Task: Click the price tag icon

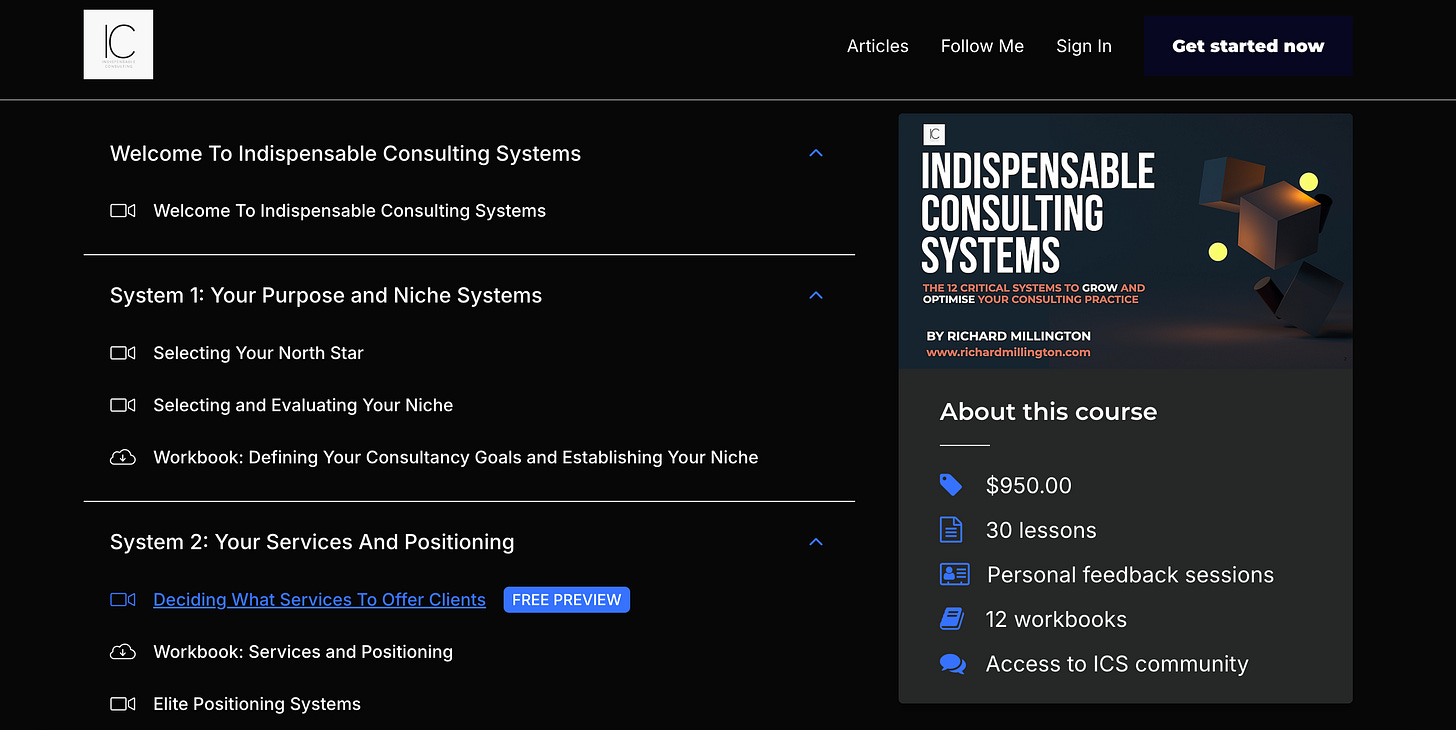Action: pyautogui.click(x=951, y=485)
